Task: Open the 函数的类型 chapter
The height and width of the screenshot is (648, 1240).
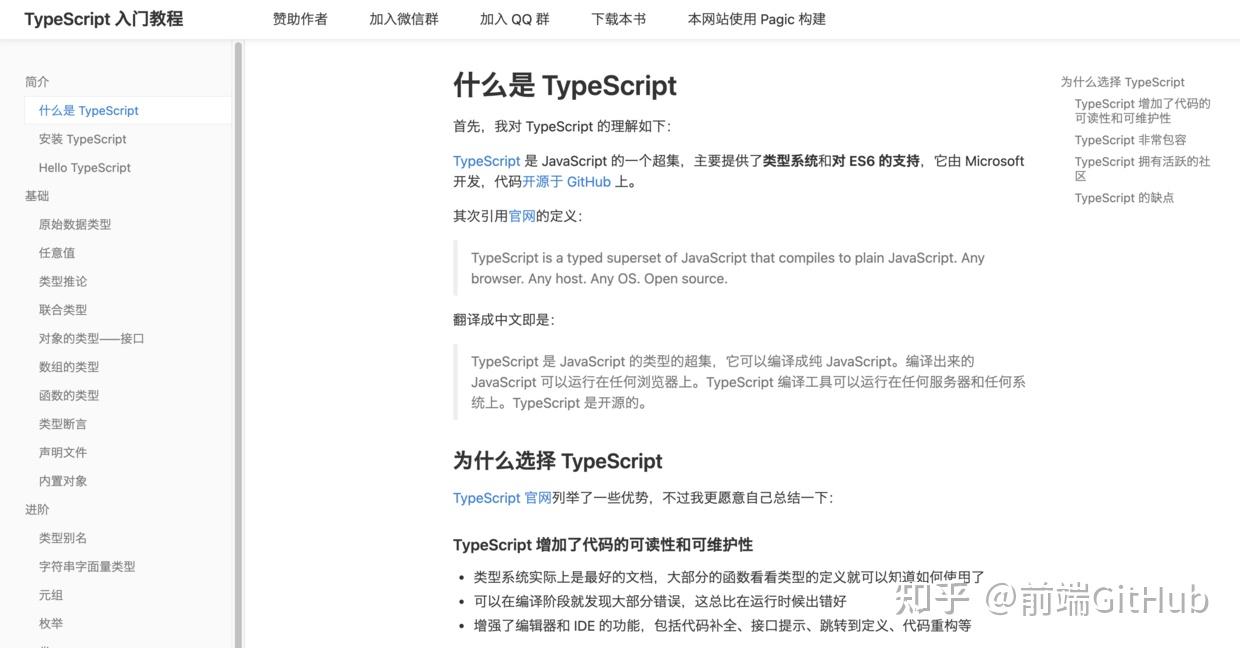Action: [64, 395]
